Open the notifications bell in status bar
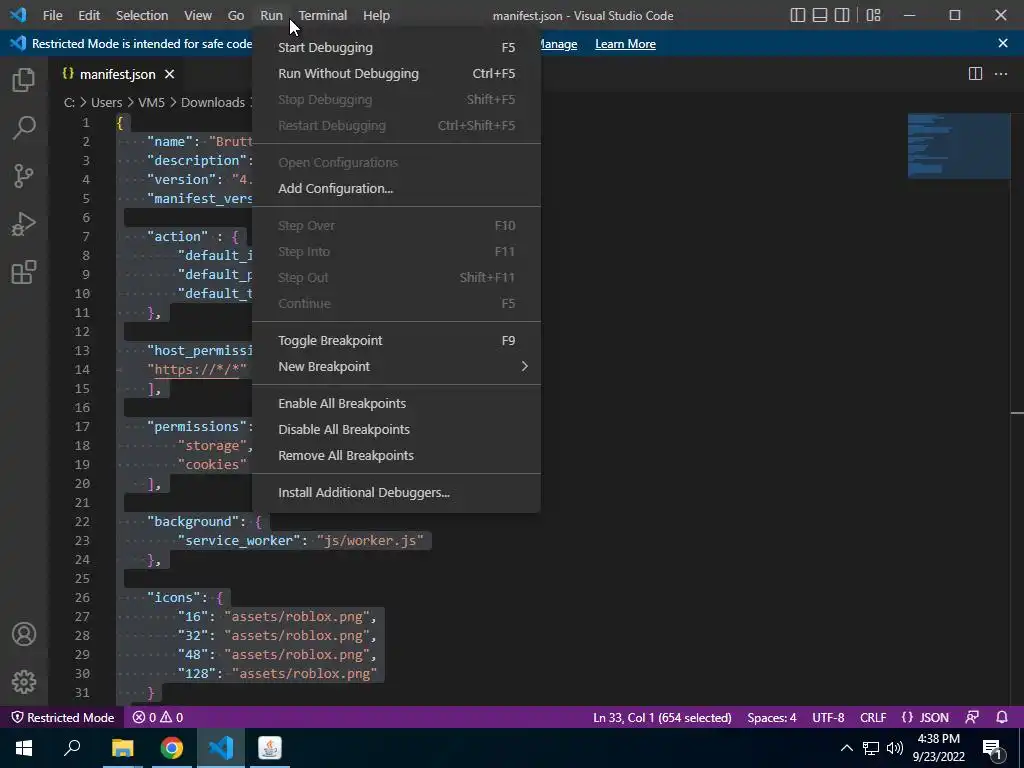 click(x=1002, y=717)
